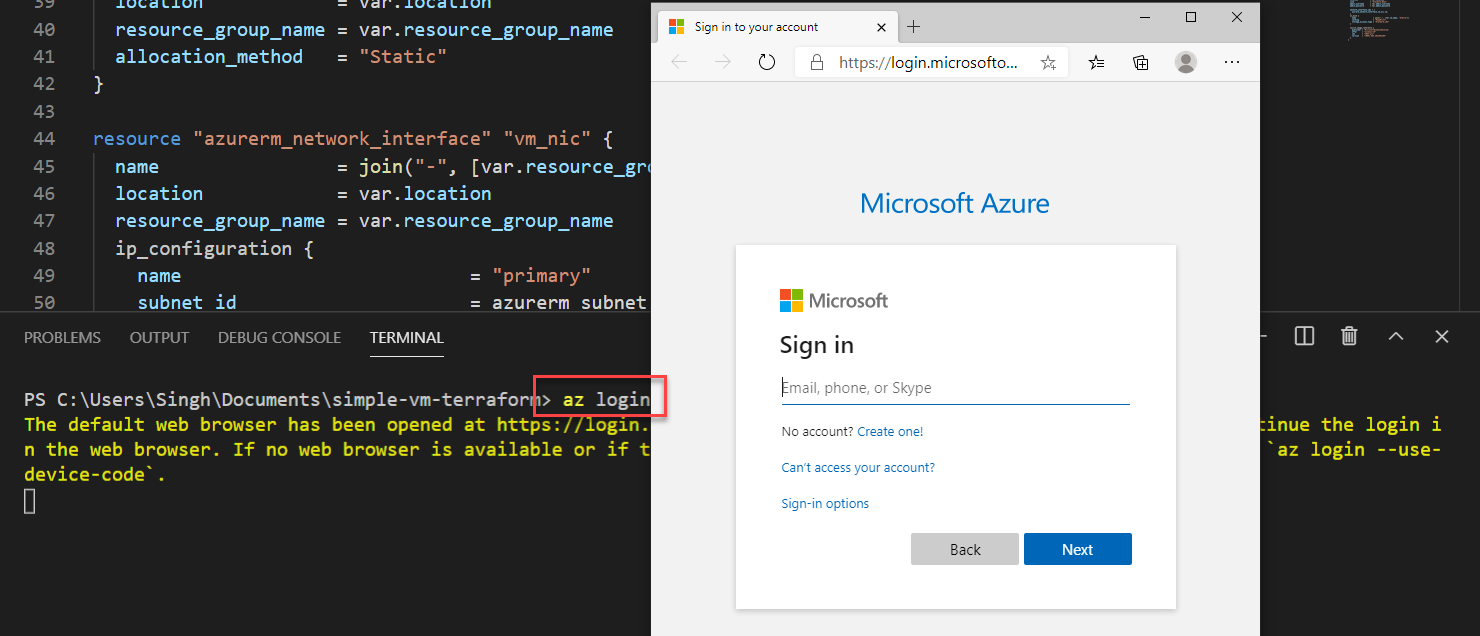This screenshot has height=636, width=1480.
Task: Open the DEBUG CONSOLE tab
Action: coord(279,337)
